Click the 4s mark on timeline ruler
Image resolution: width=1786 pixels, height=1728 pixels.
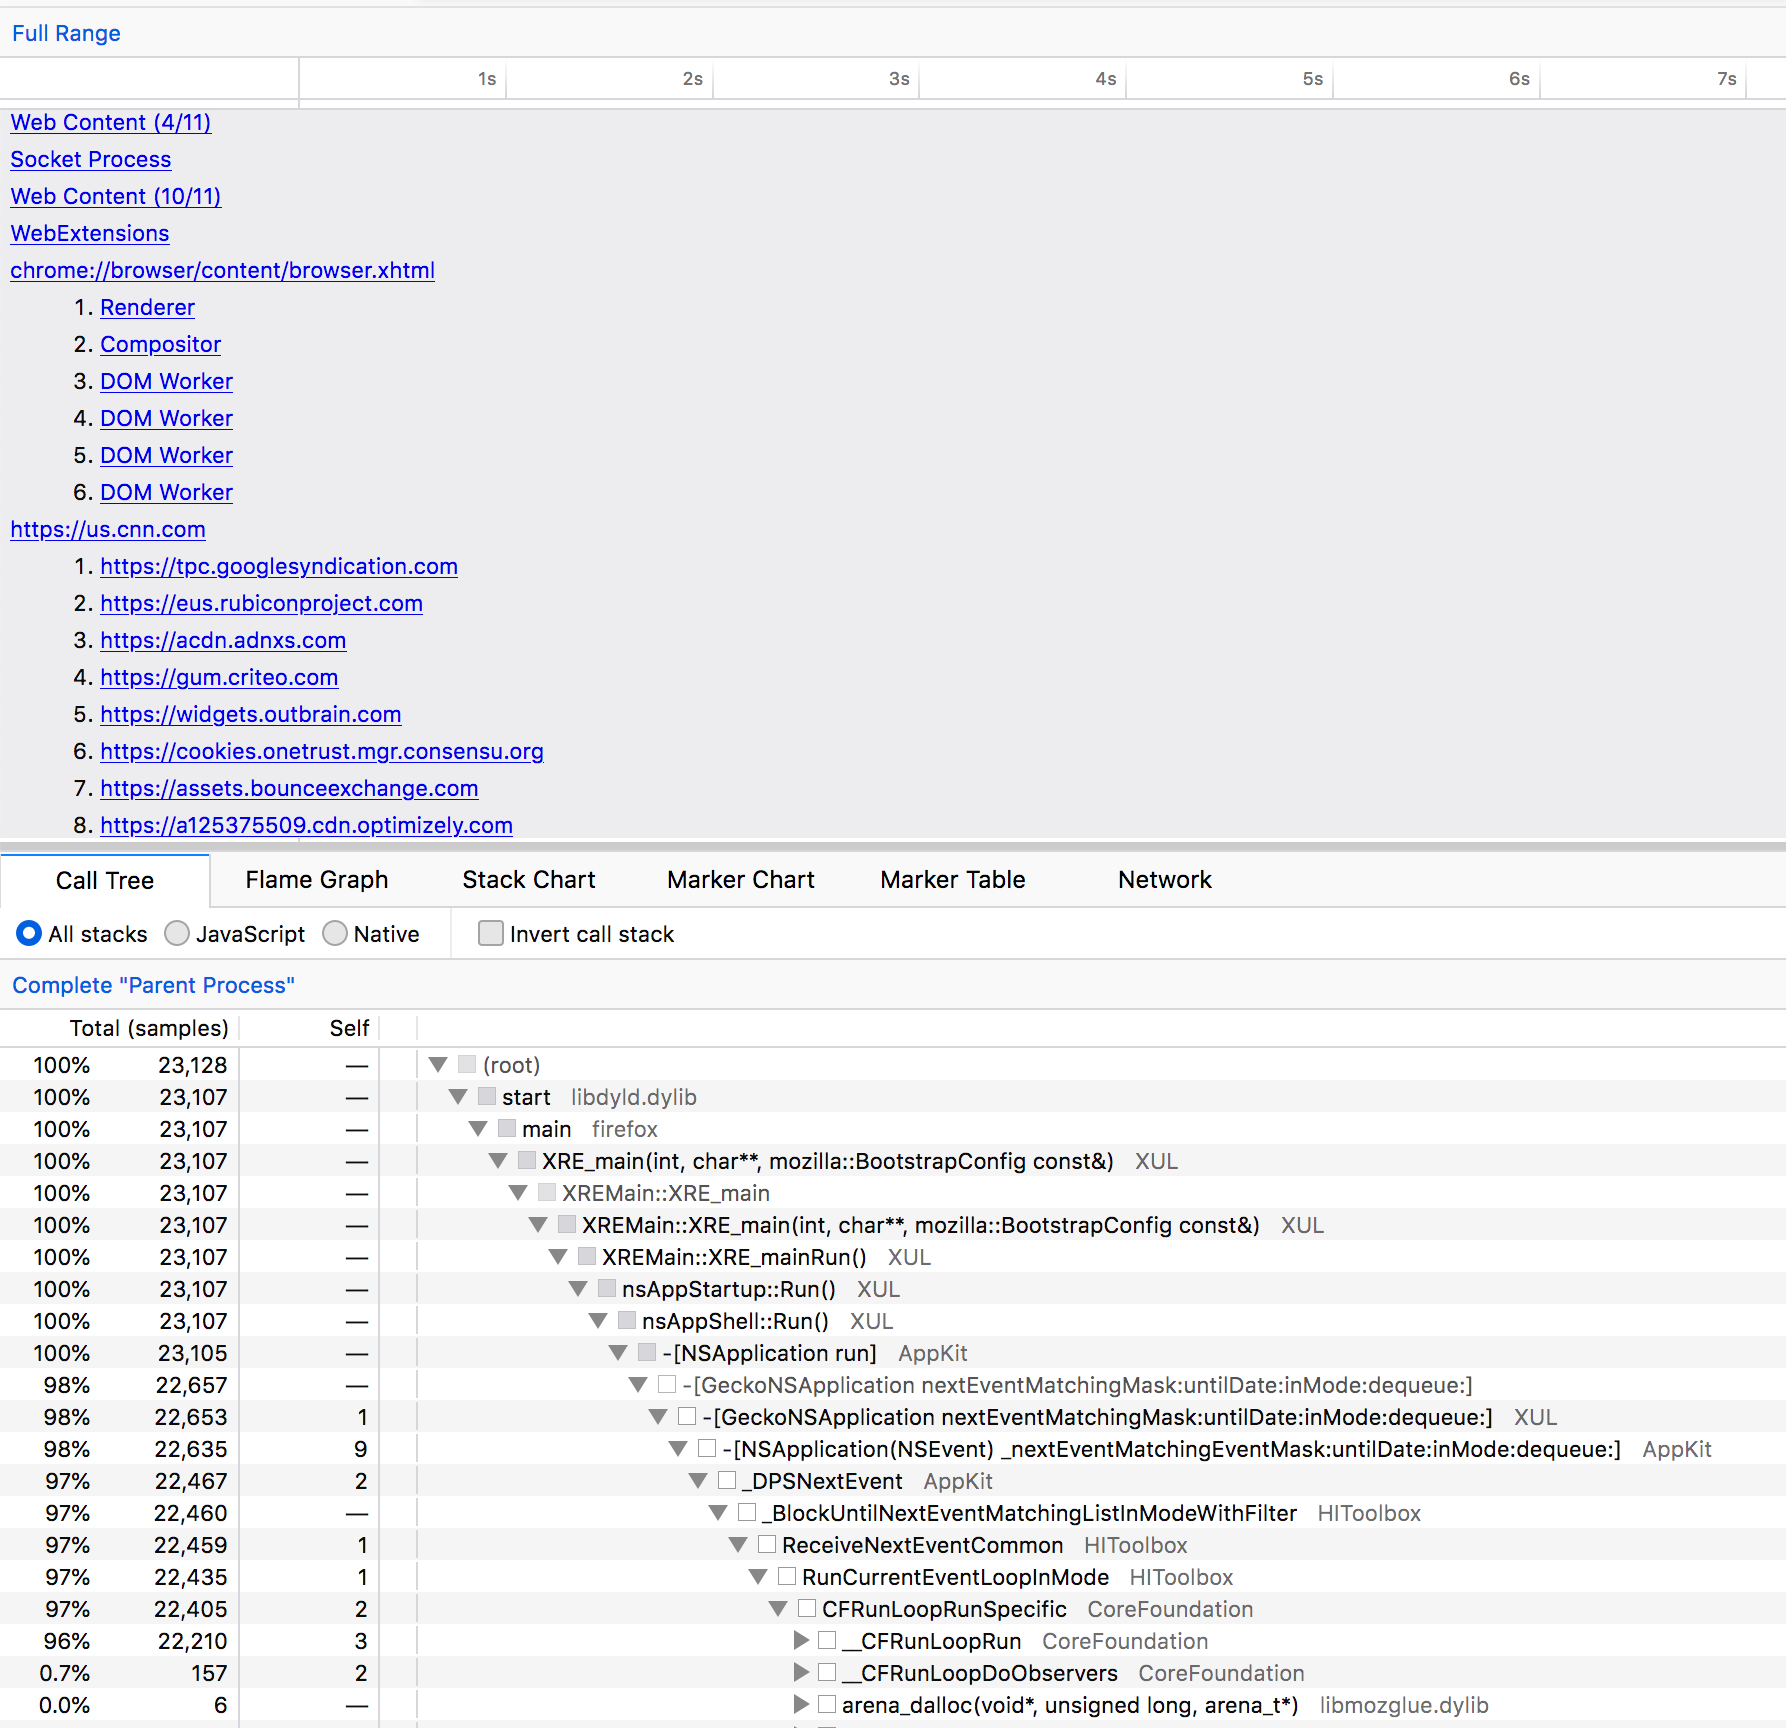1106,79
